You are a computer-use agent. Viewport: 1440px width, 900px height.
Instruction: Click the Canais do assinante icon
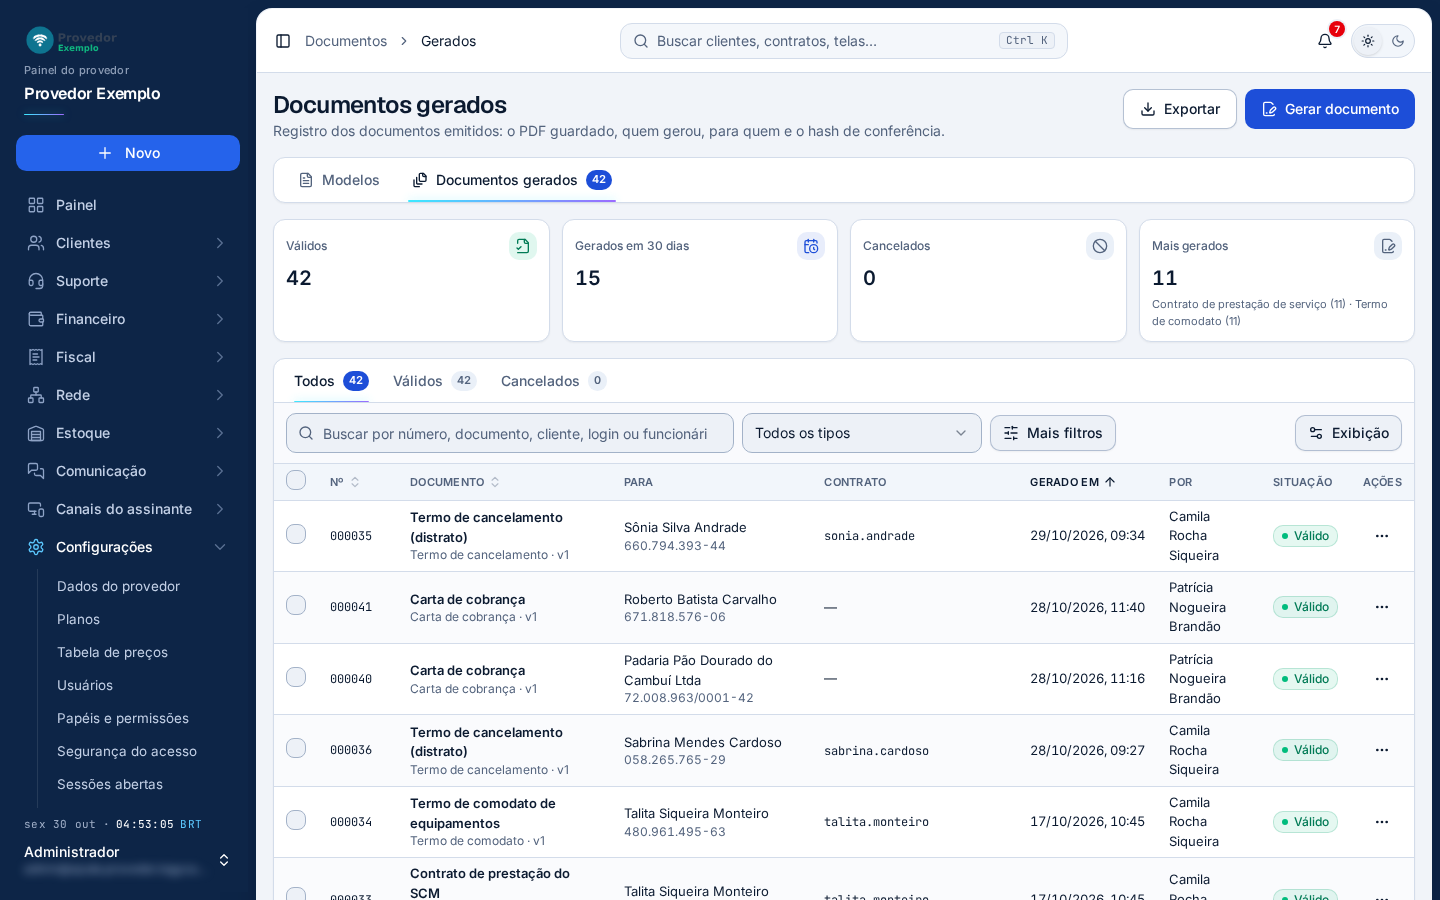(36, 509)
